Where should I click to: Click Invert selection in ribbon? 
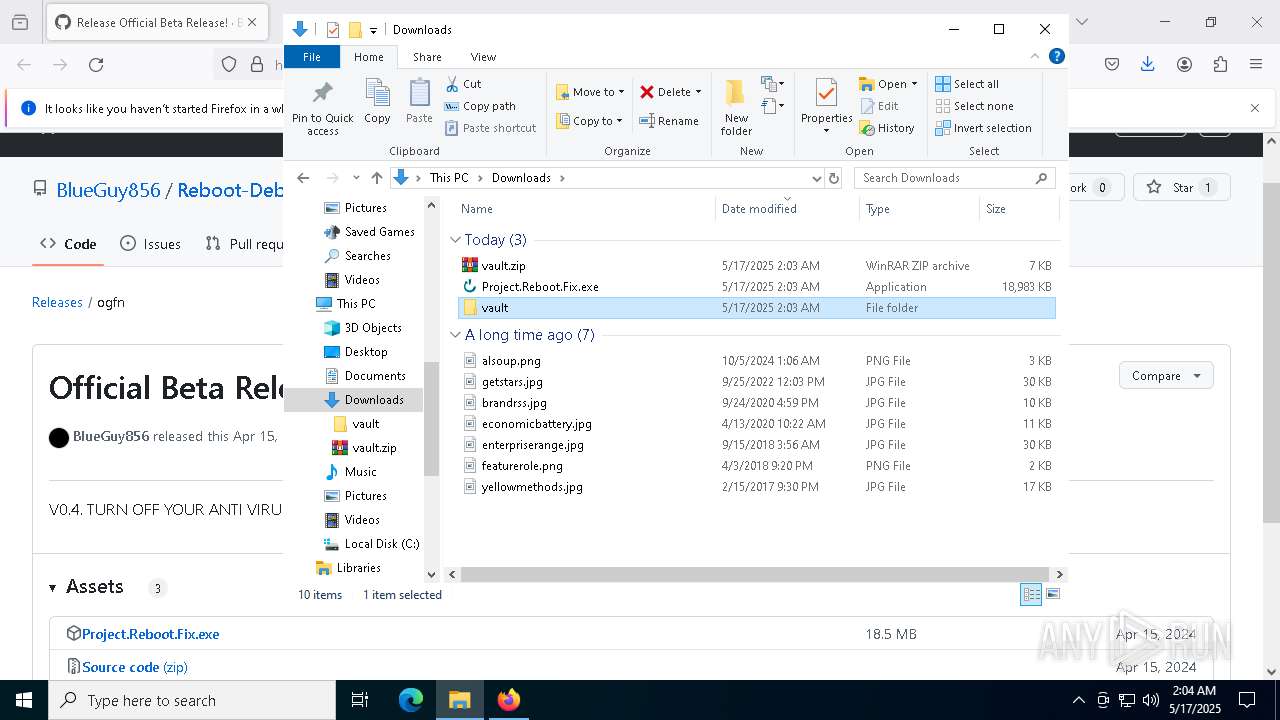pyautogui.click(x=983, y=128)
